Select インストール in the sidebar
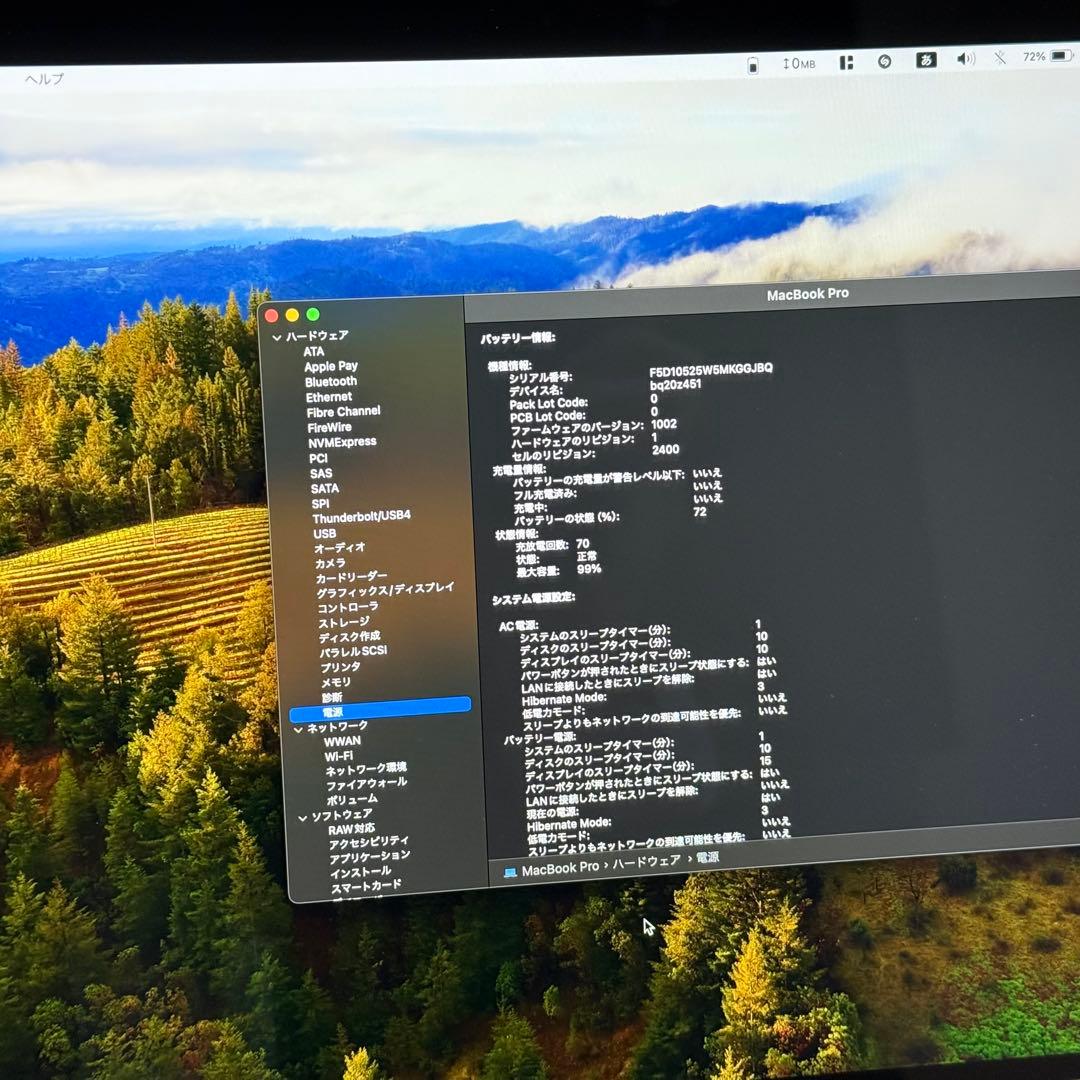1080x1080 pixels. pos(360,873)
